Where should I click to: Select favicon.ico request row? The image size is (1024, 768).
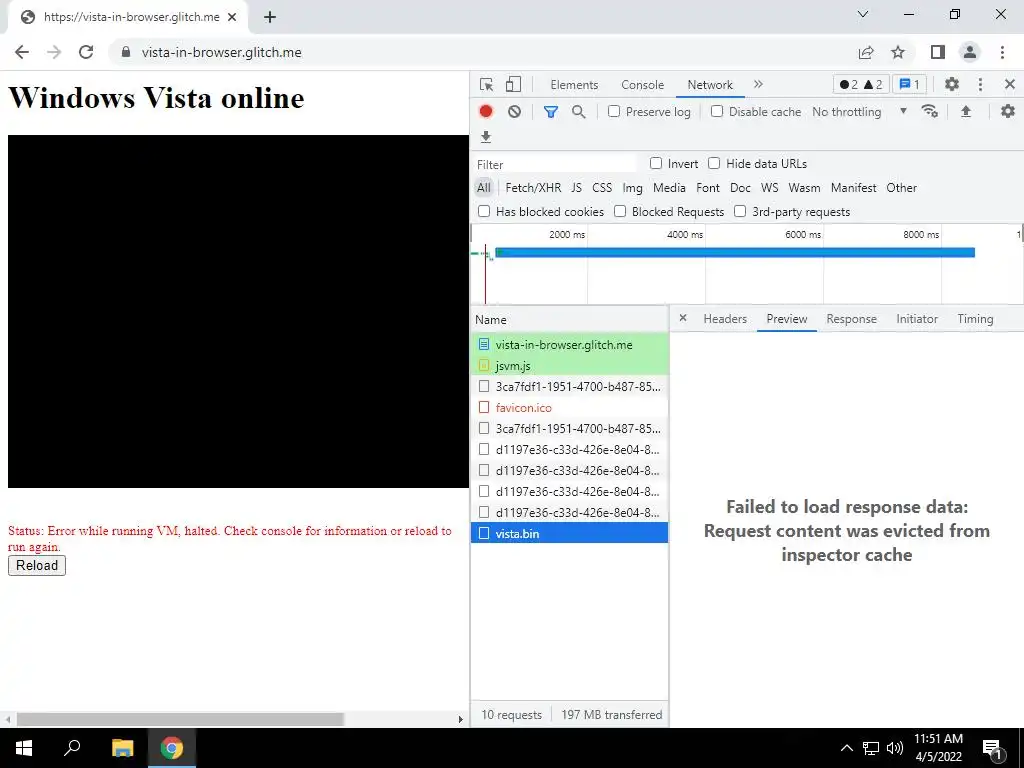(569, 408)
